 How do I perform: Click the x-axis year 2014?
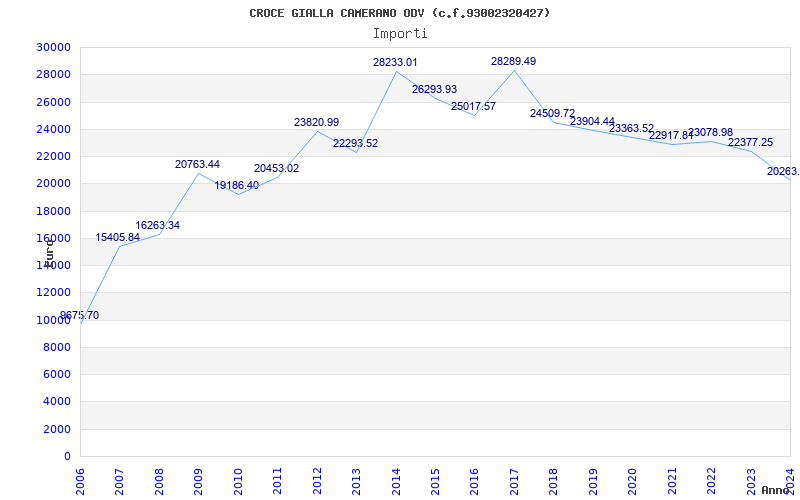click(x=396, y=481)
